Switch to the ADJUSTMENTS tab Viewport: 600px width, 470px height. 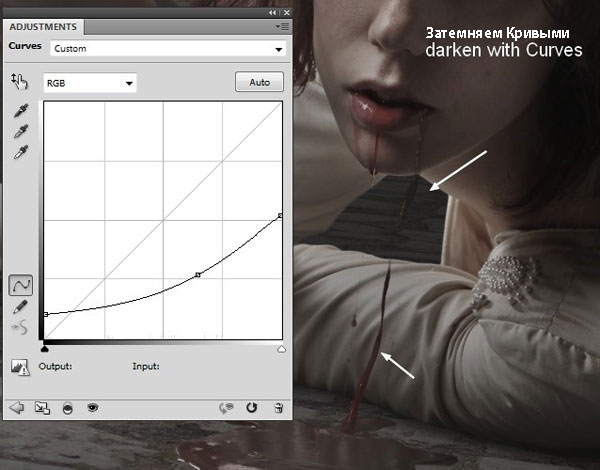[43, 27]
